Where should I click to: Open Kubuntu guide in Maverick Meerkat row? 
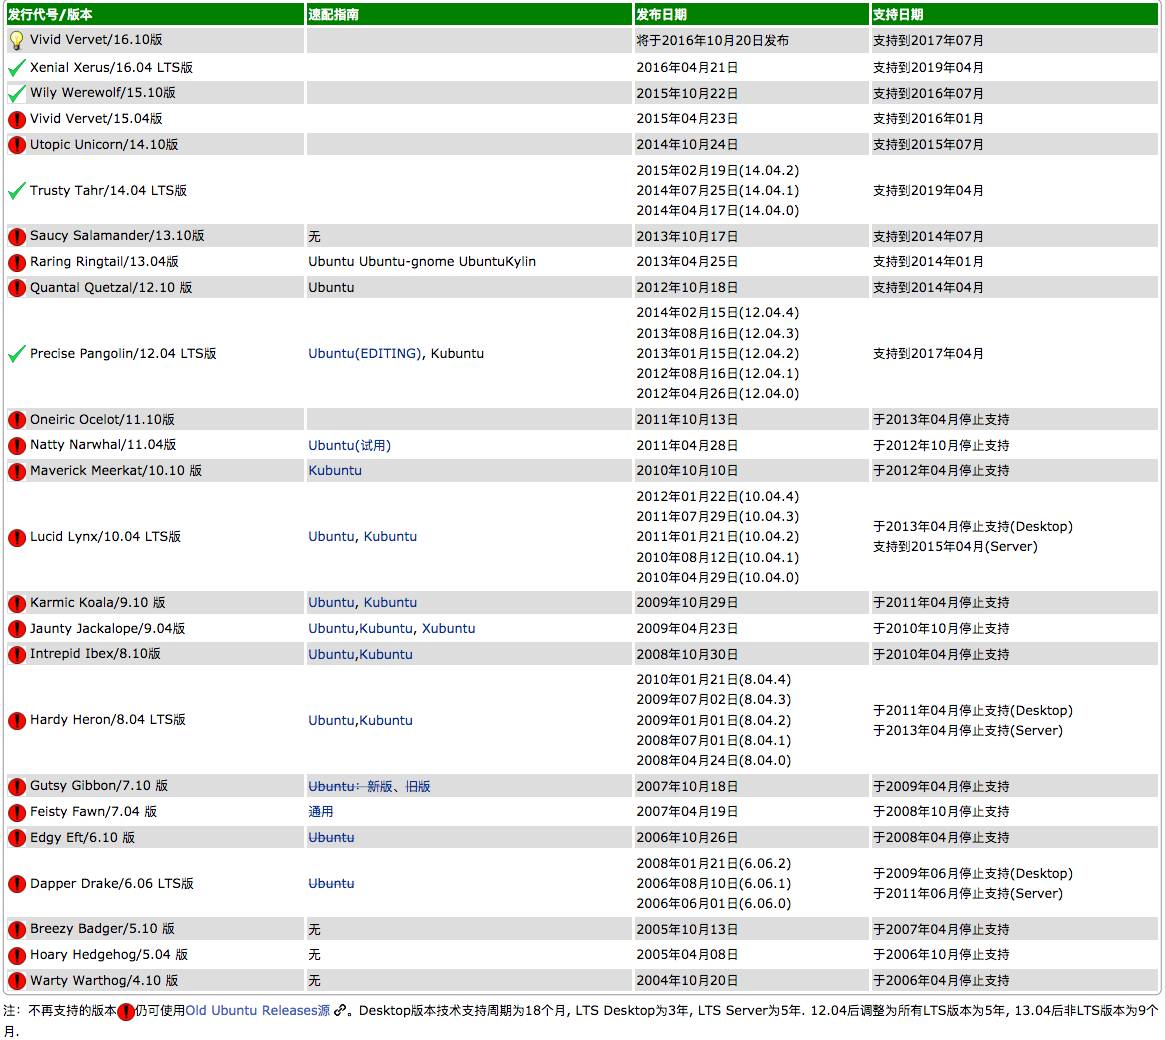[335, 471]
